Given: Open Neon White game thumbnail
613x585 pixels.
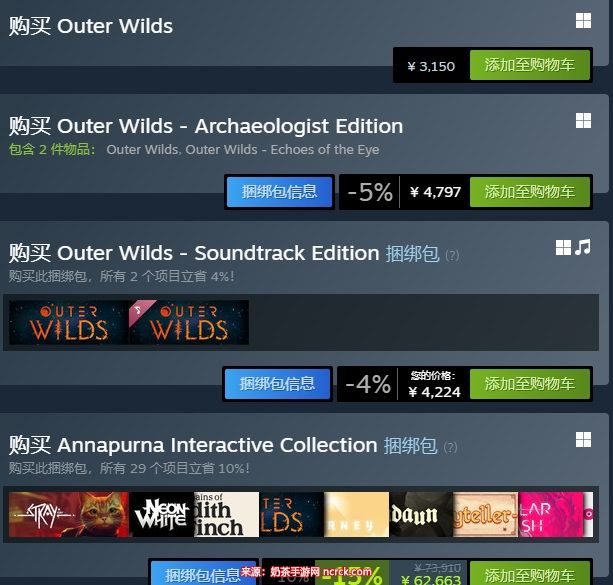Looking at the screenshot, I should click(161, 514).
